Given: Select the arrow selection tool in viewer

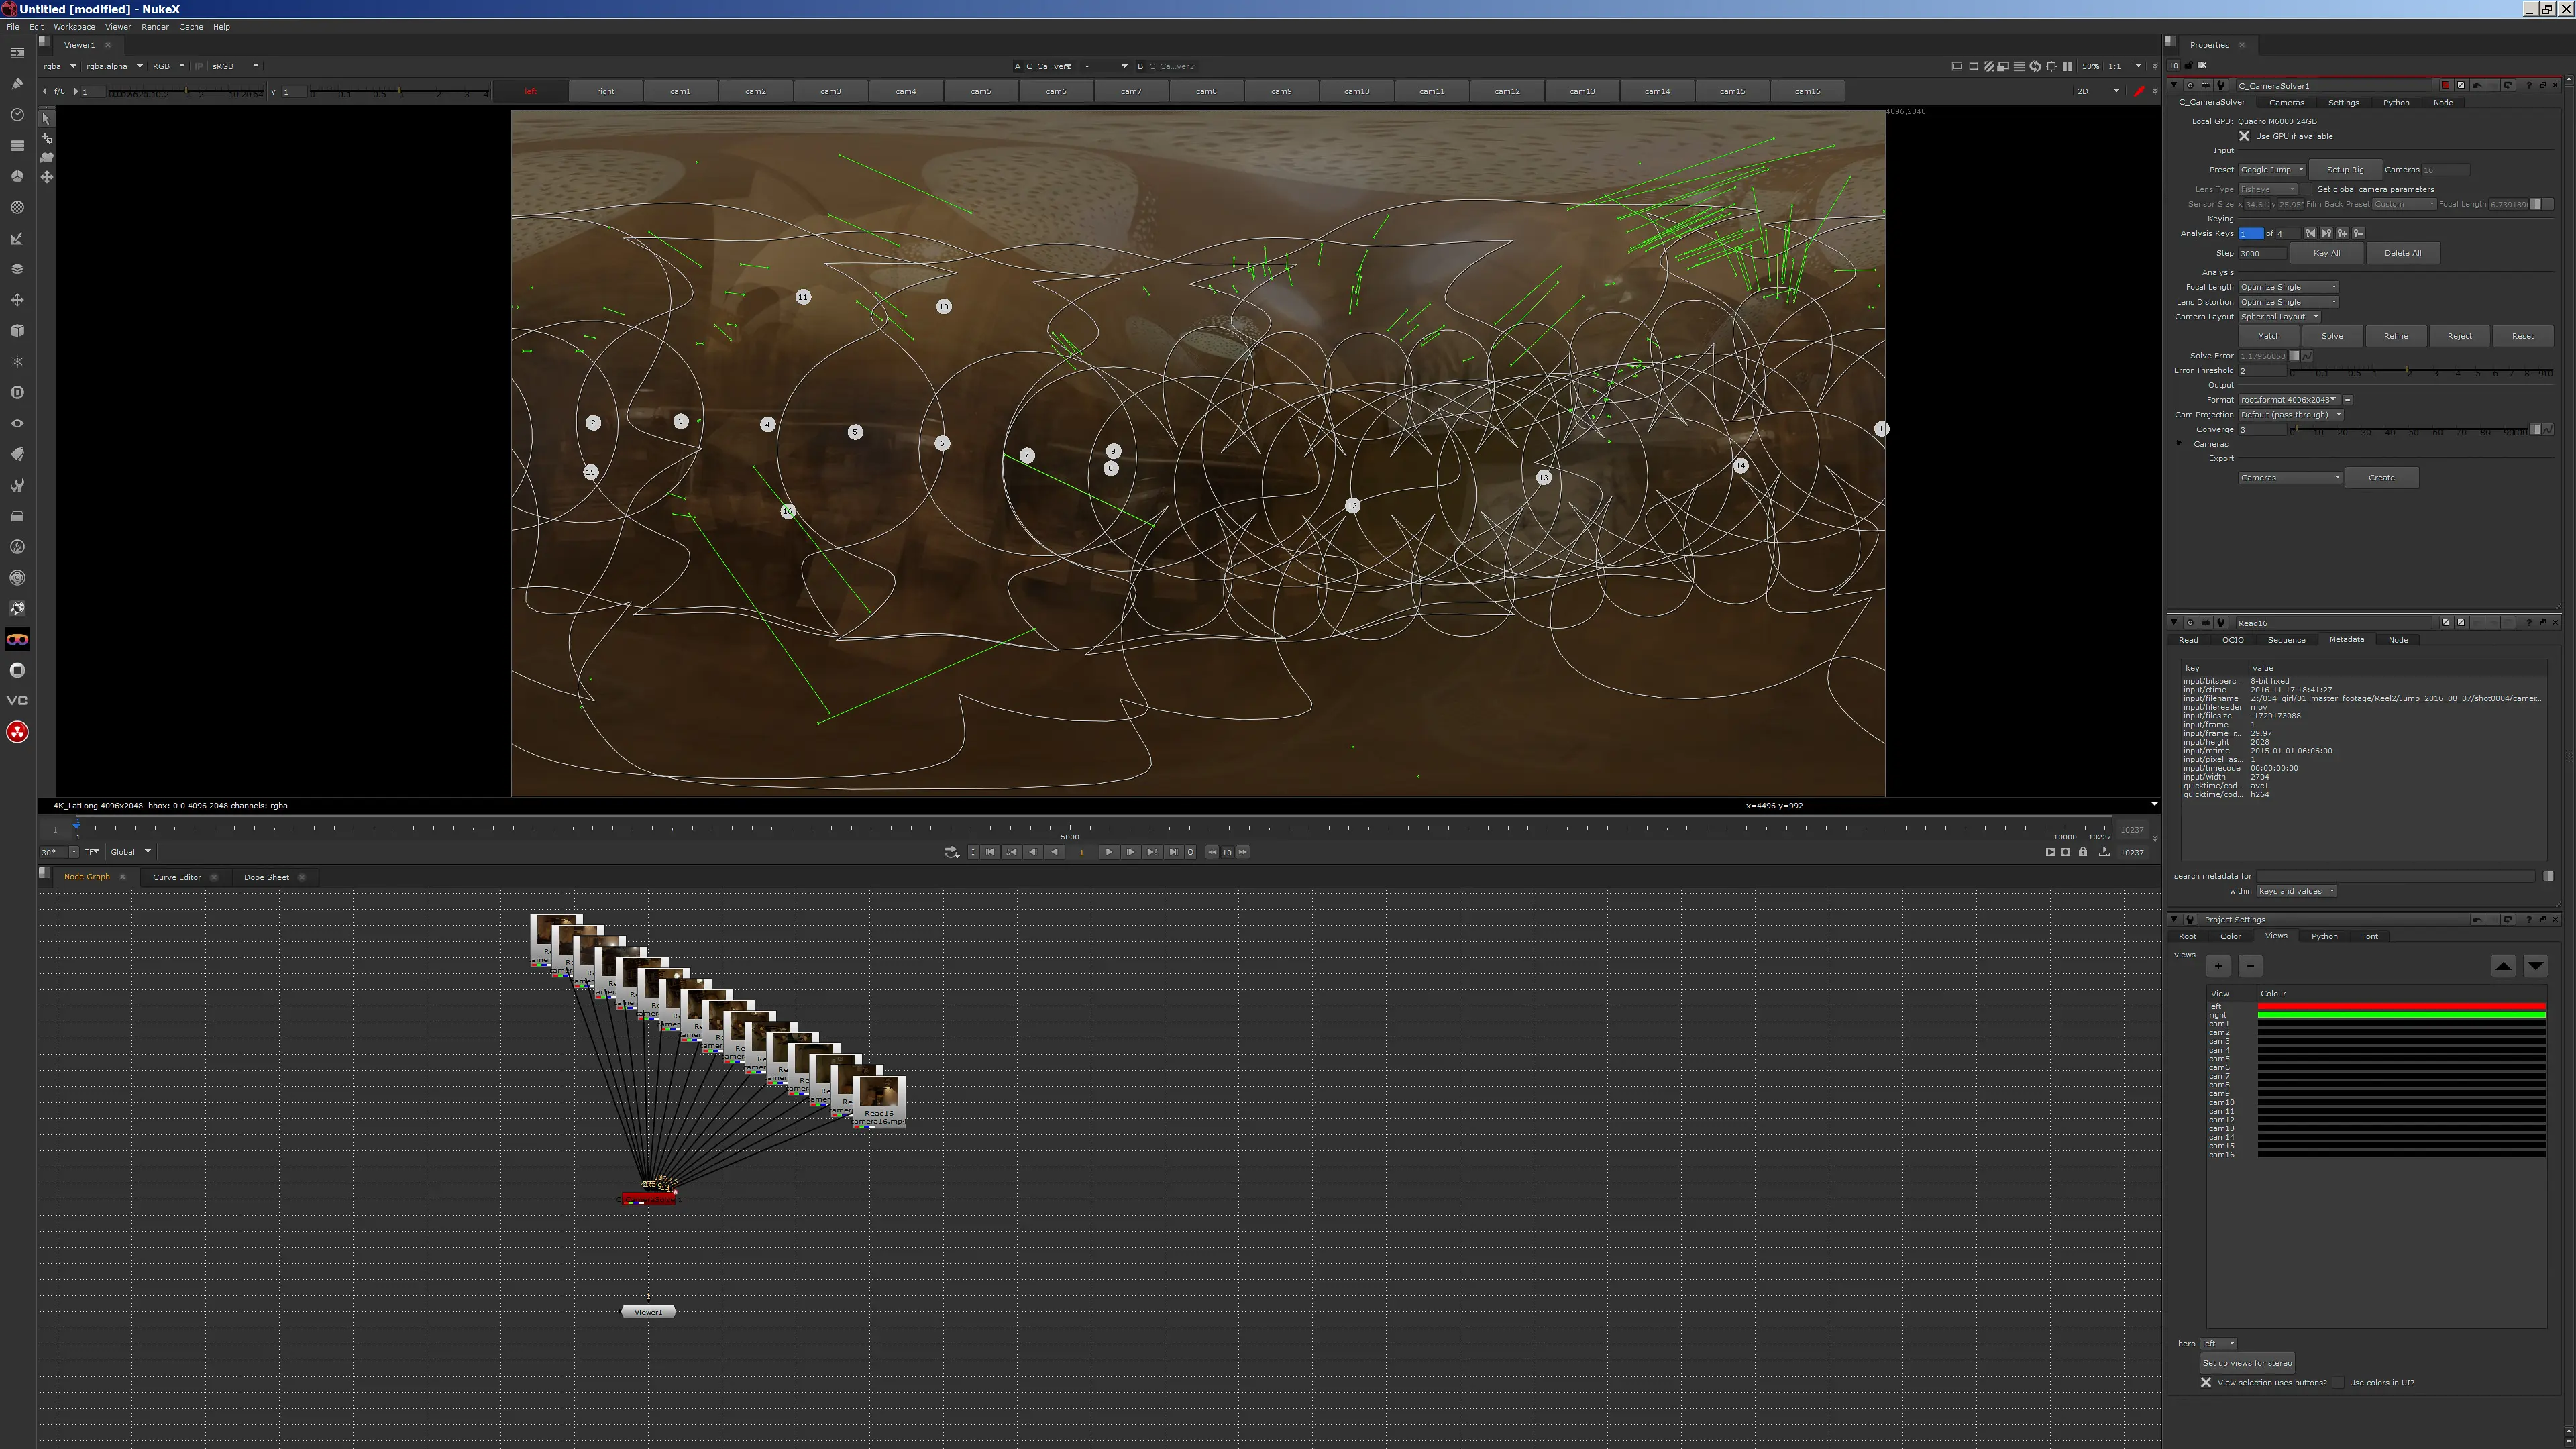Looking at the screenshot, I should tap(46, 118).
